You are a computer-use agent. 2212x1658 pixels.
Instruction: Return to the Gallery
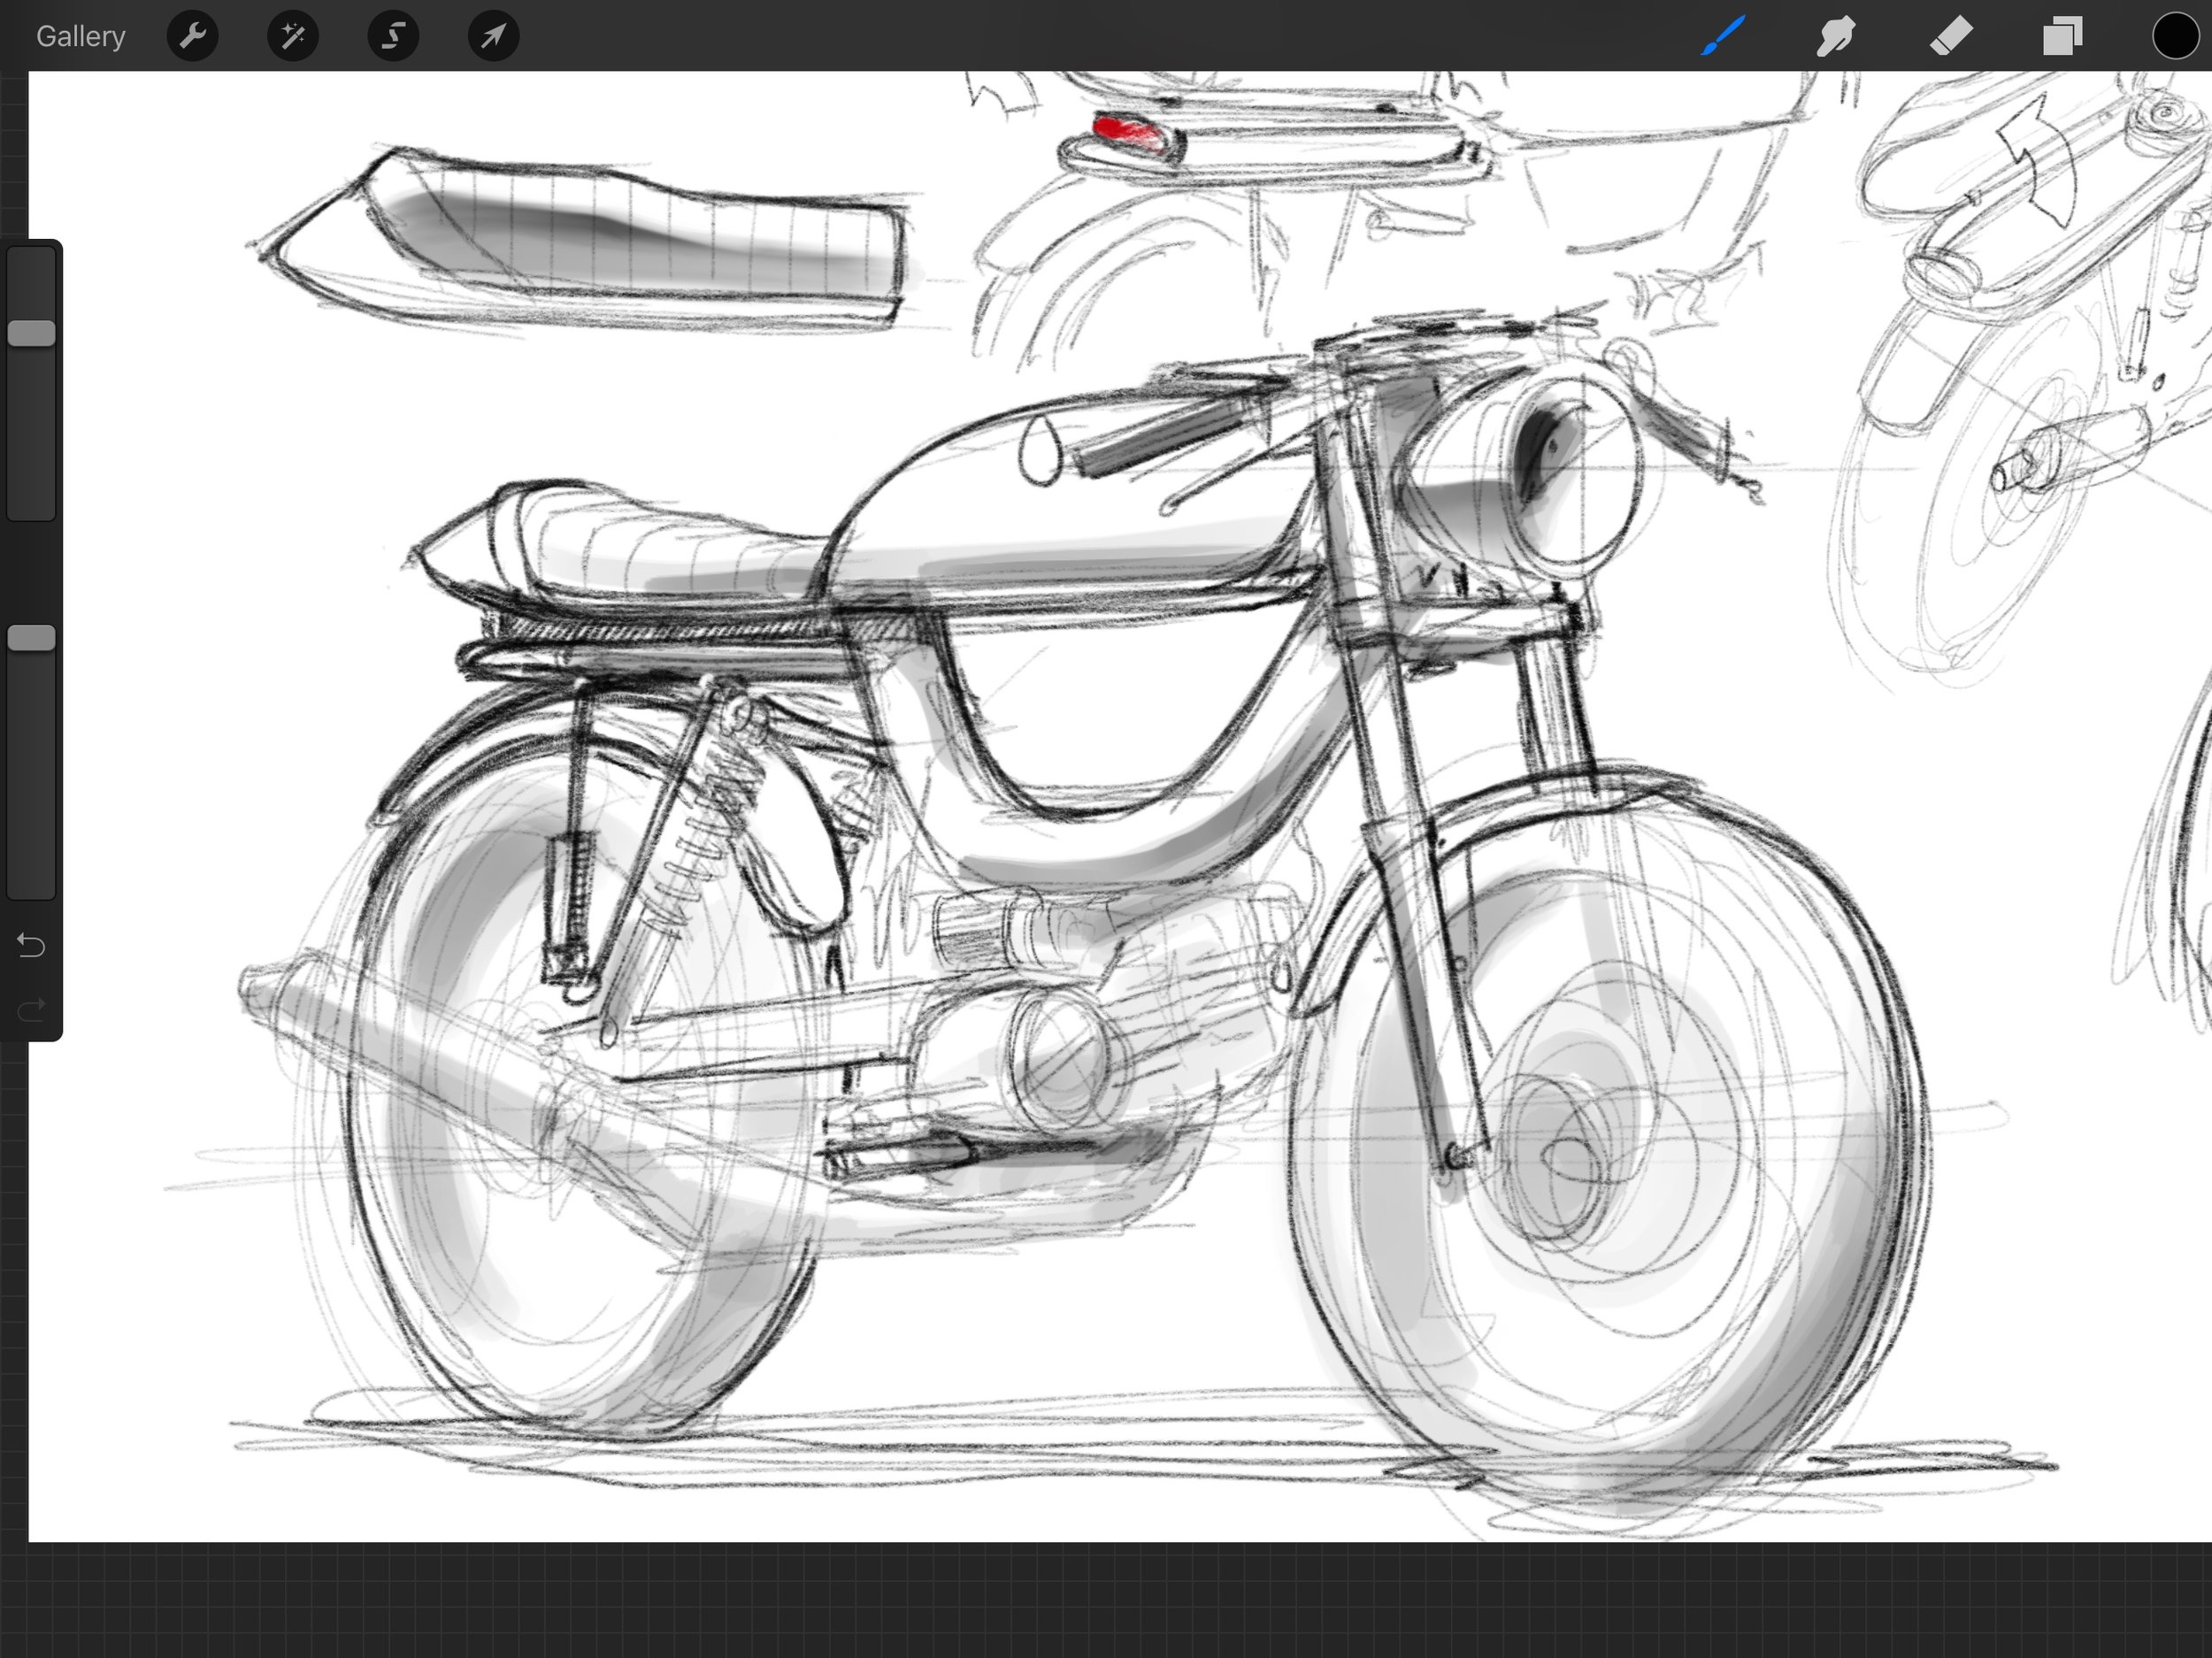pyautogui.click(x=80, y=37)
